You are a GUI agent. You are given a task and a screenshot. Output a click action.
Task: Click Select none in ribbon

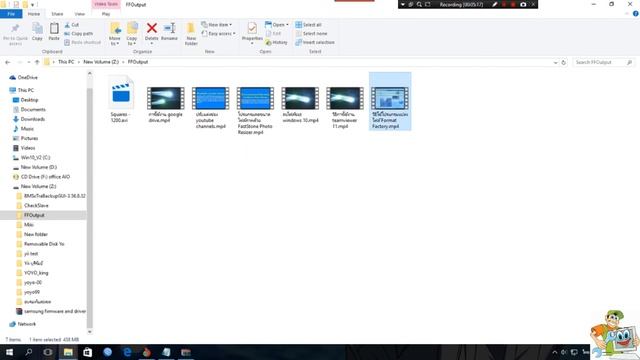(x=311, y=33)
